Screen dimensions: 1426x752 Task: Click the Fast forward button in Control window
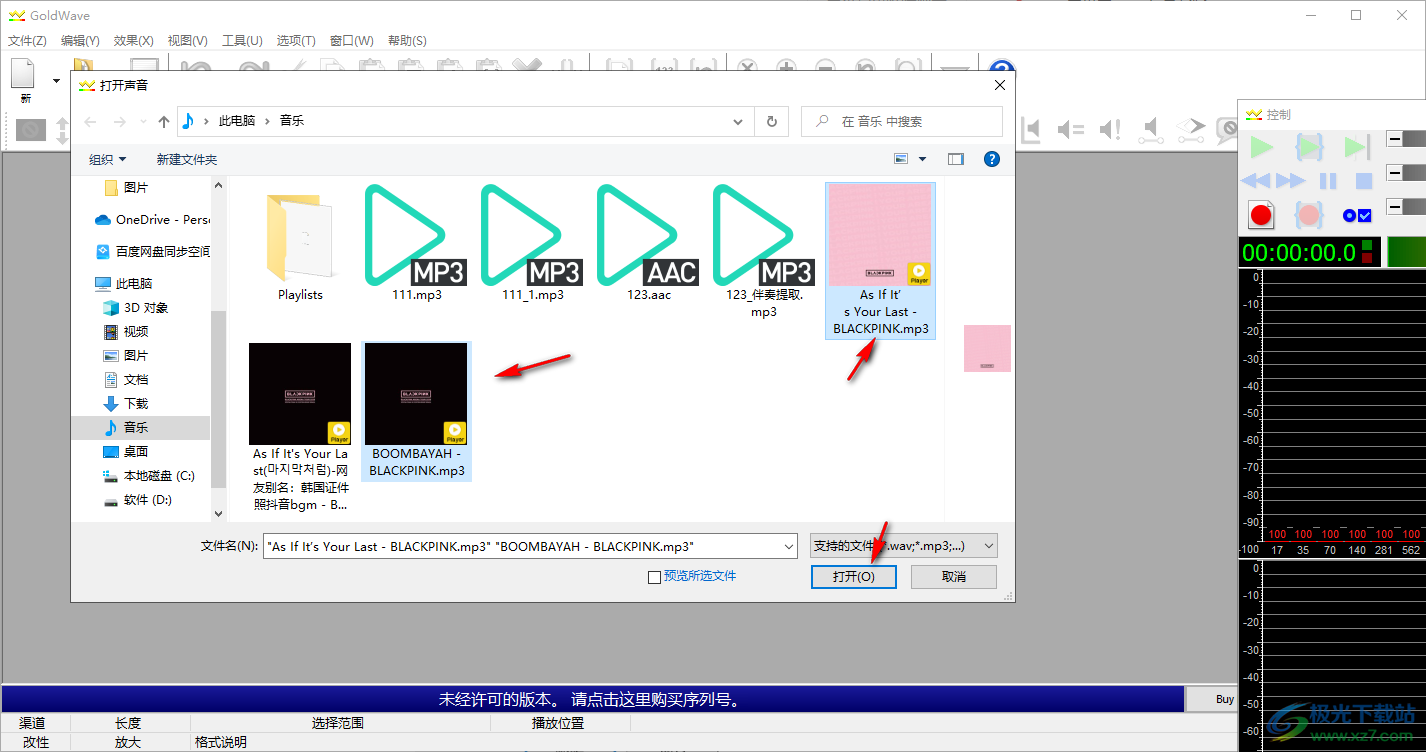tap(1290, 181)
